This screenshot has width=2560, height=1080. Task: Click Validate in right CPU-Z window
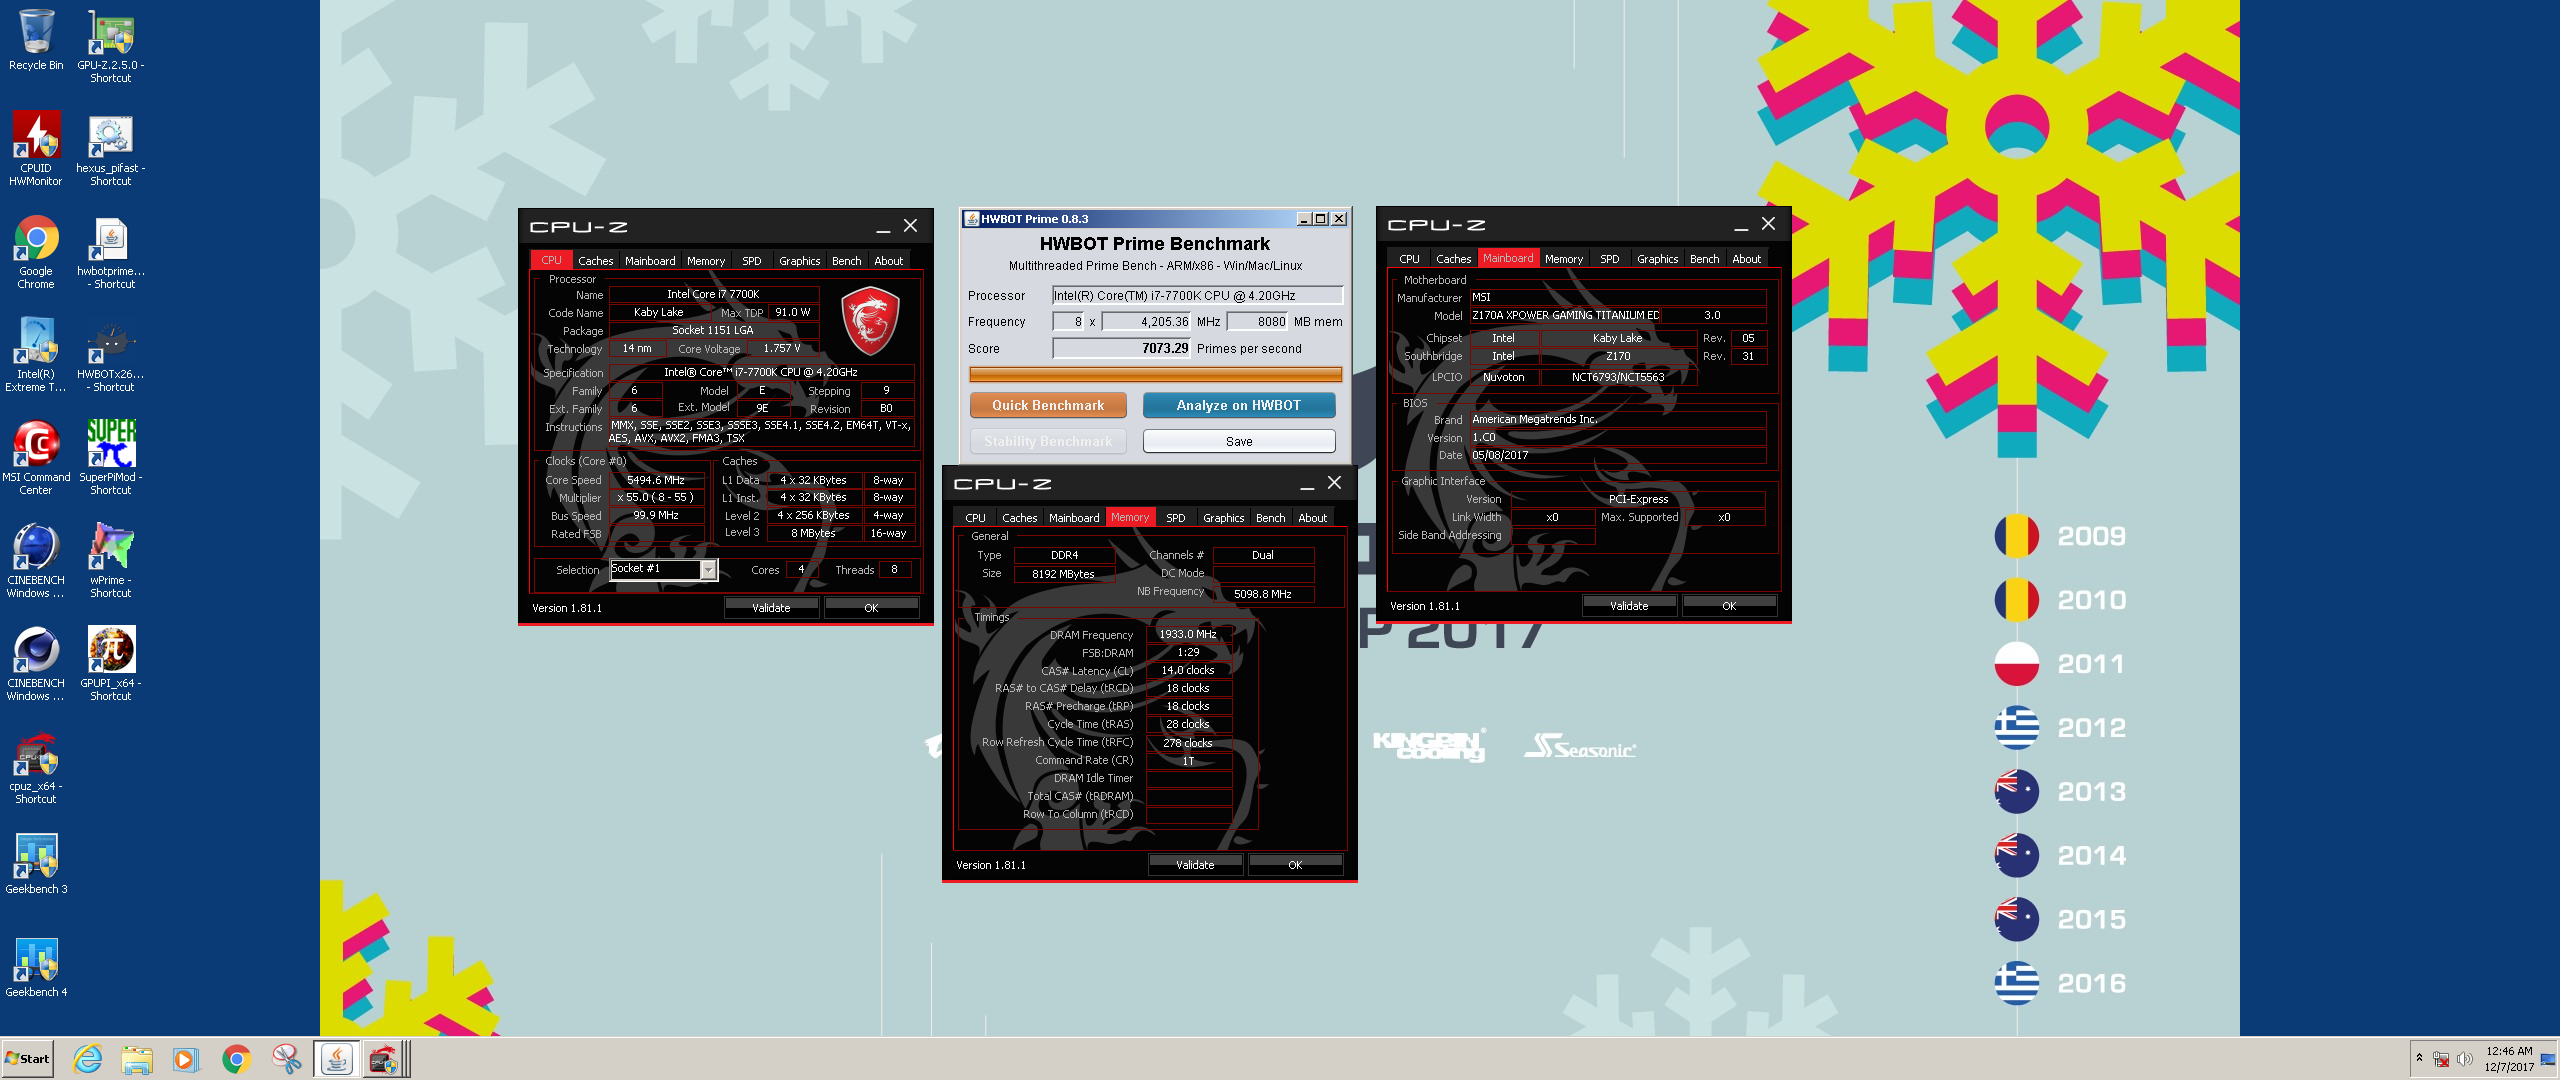pos(1629,606)
